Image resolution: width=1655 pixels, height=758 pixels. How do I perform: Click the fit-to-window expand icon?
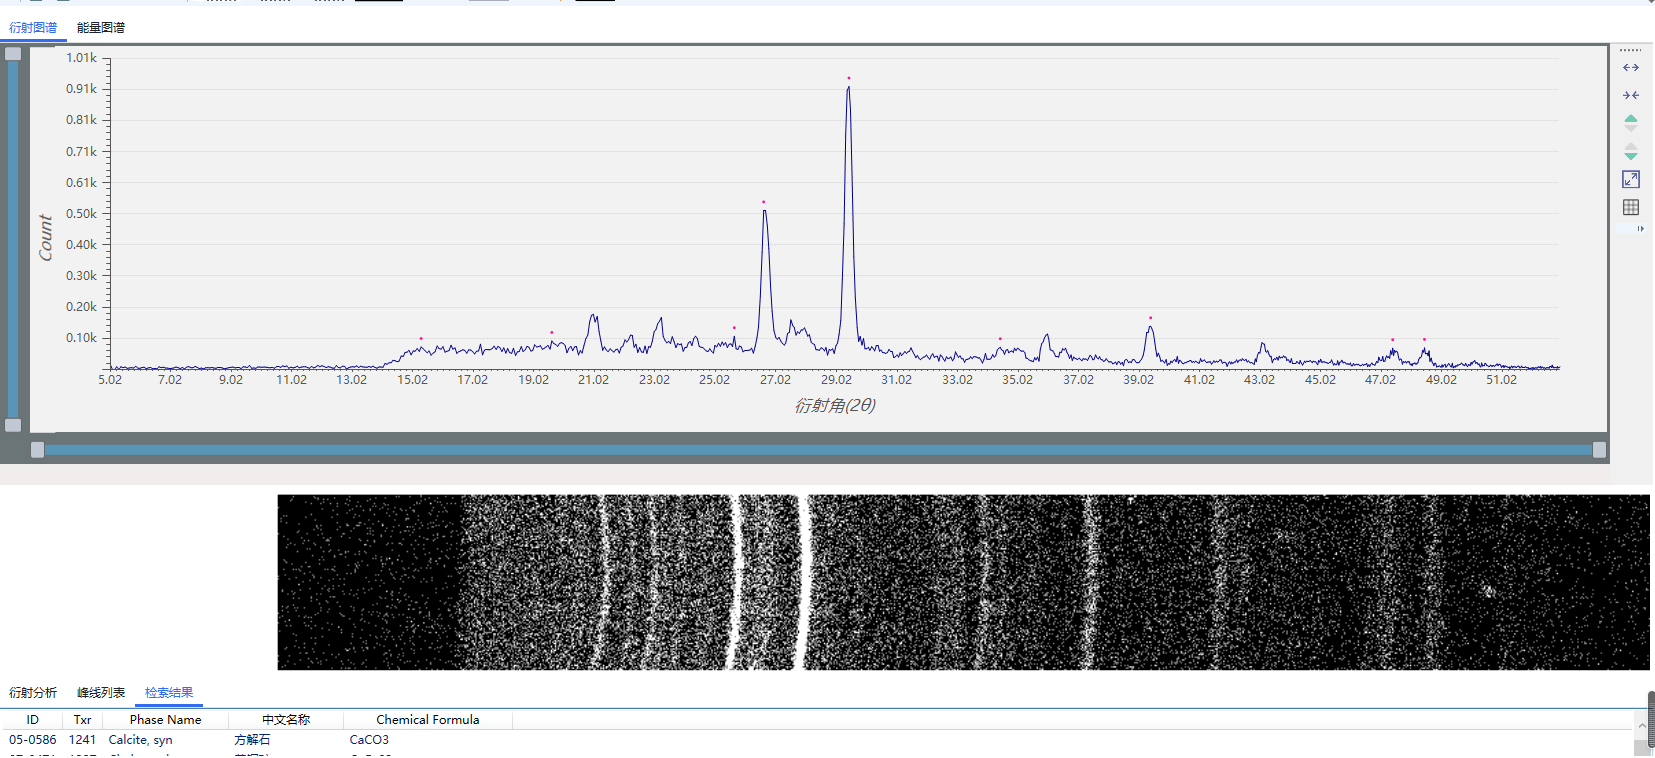(1631, 179)
